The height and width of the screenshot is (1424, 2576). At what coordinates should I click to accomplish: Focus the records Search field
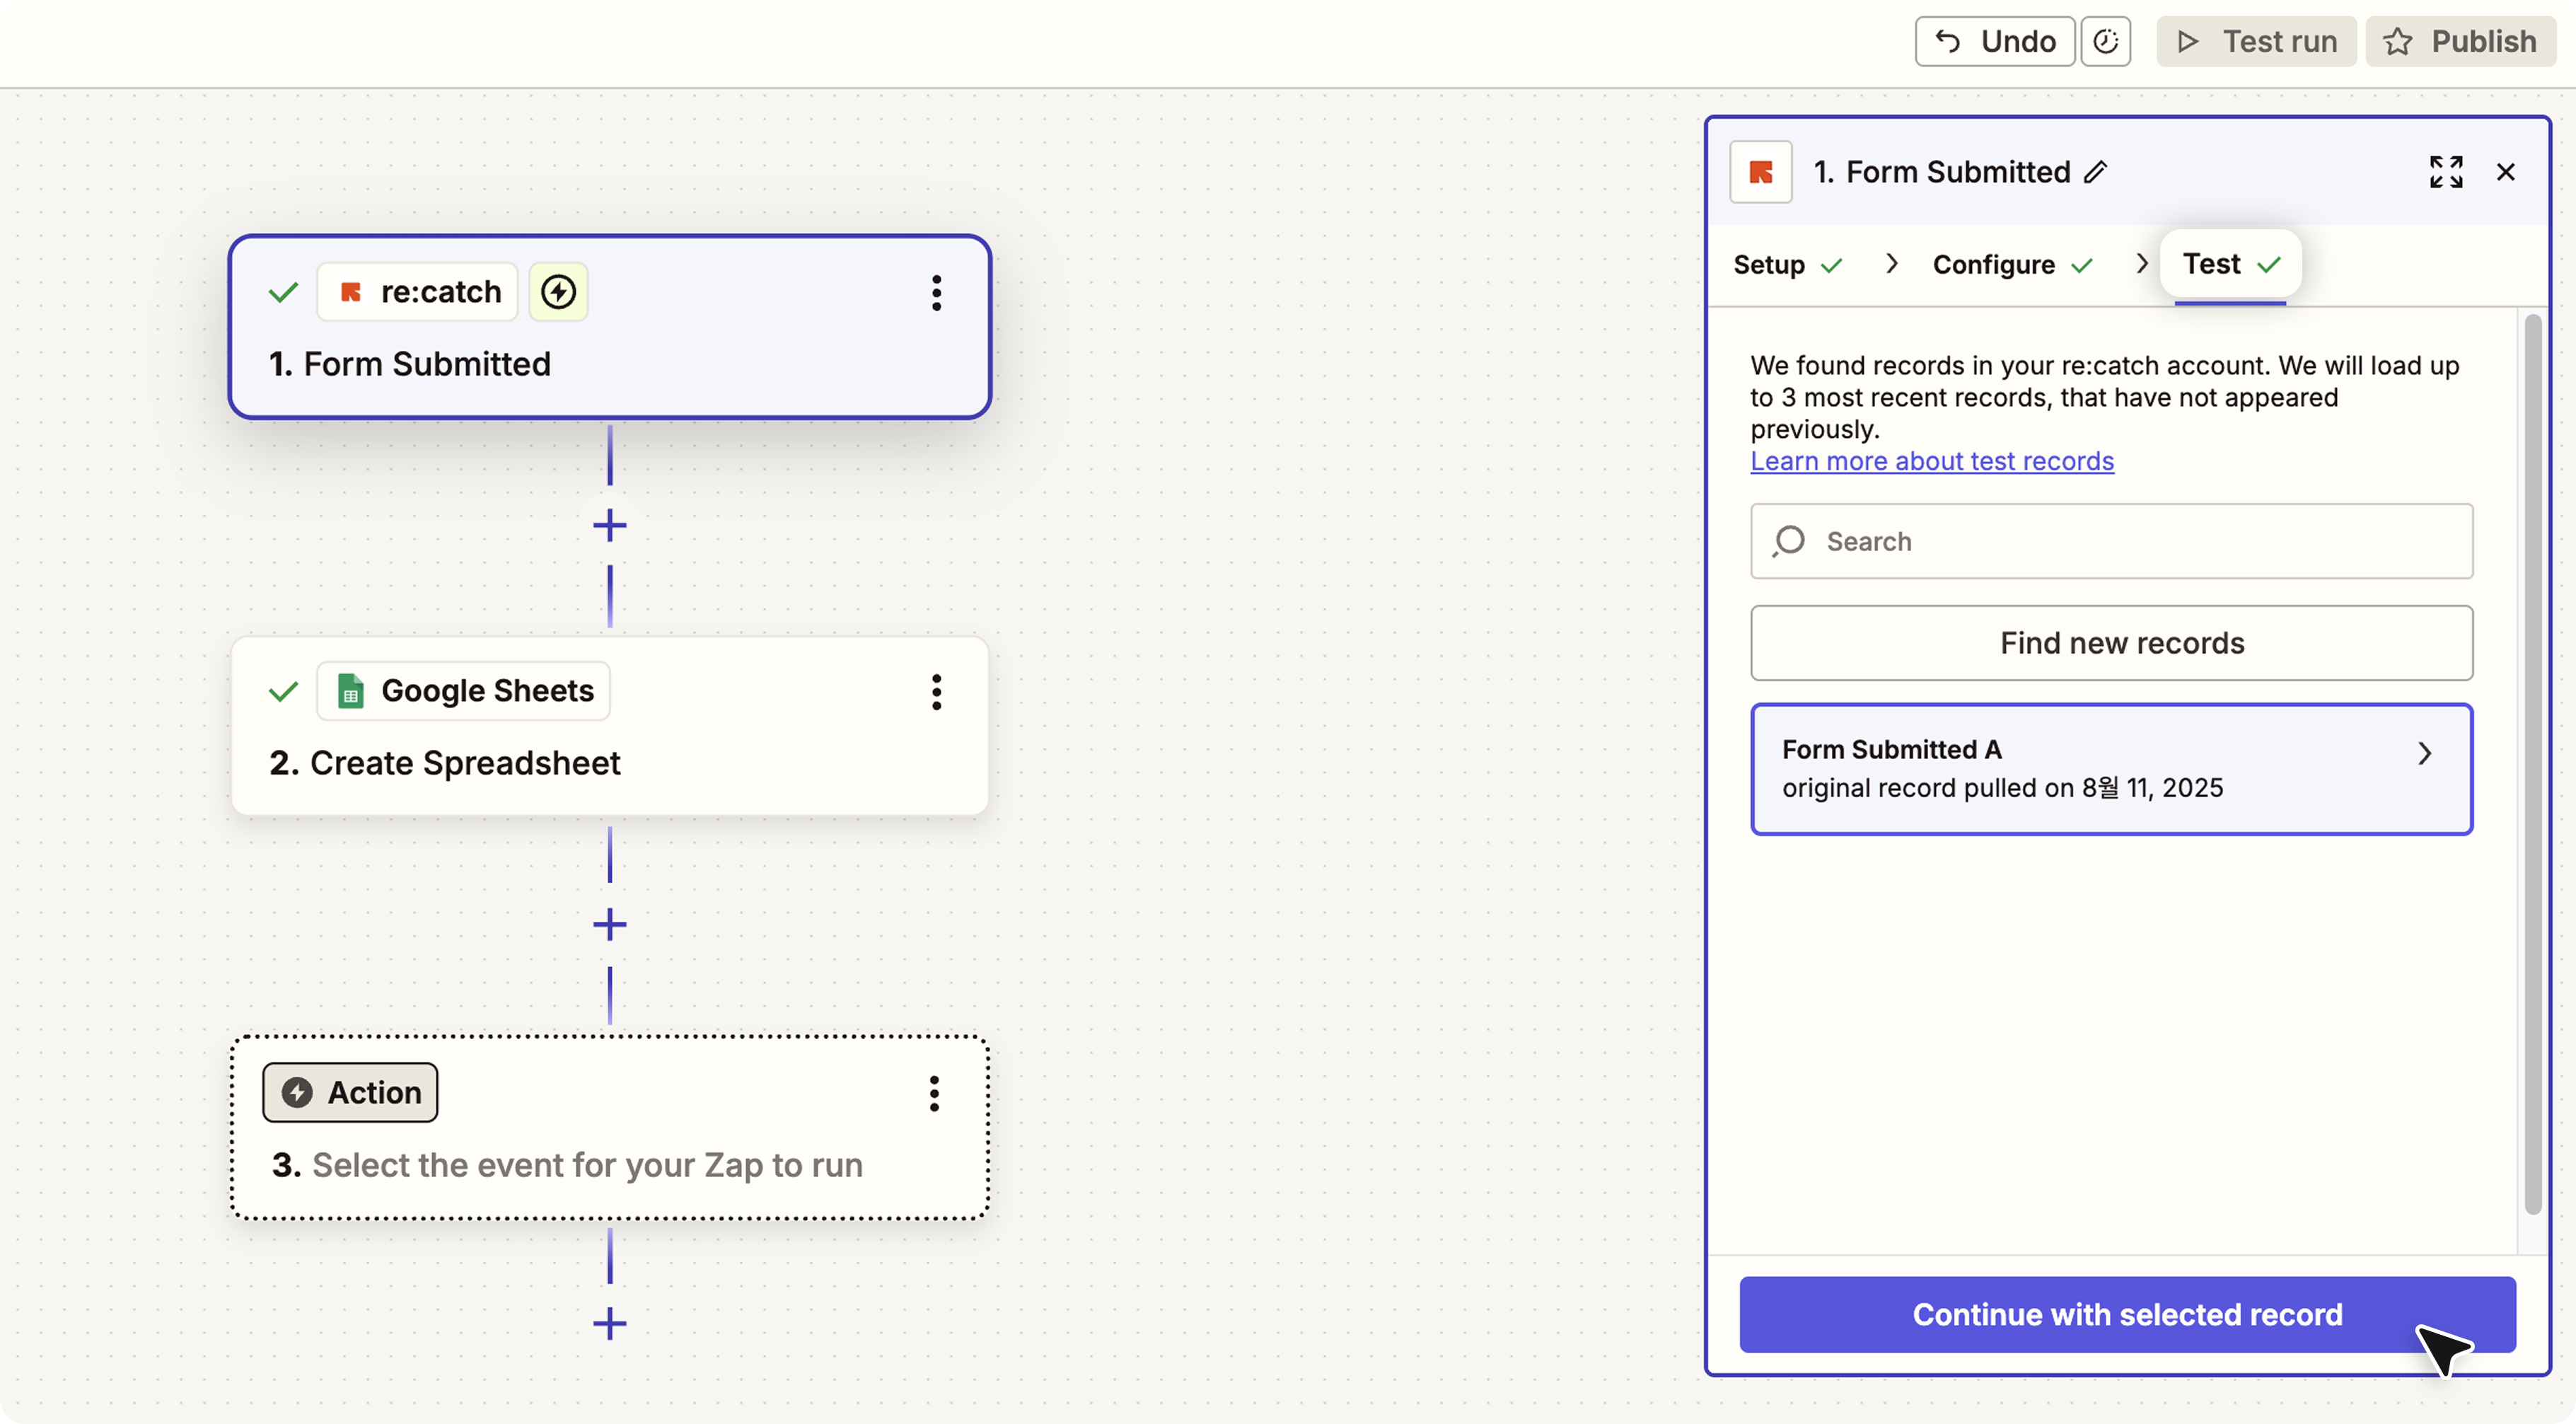(x=2111, y=541)
